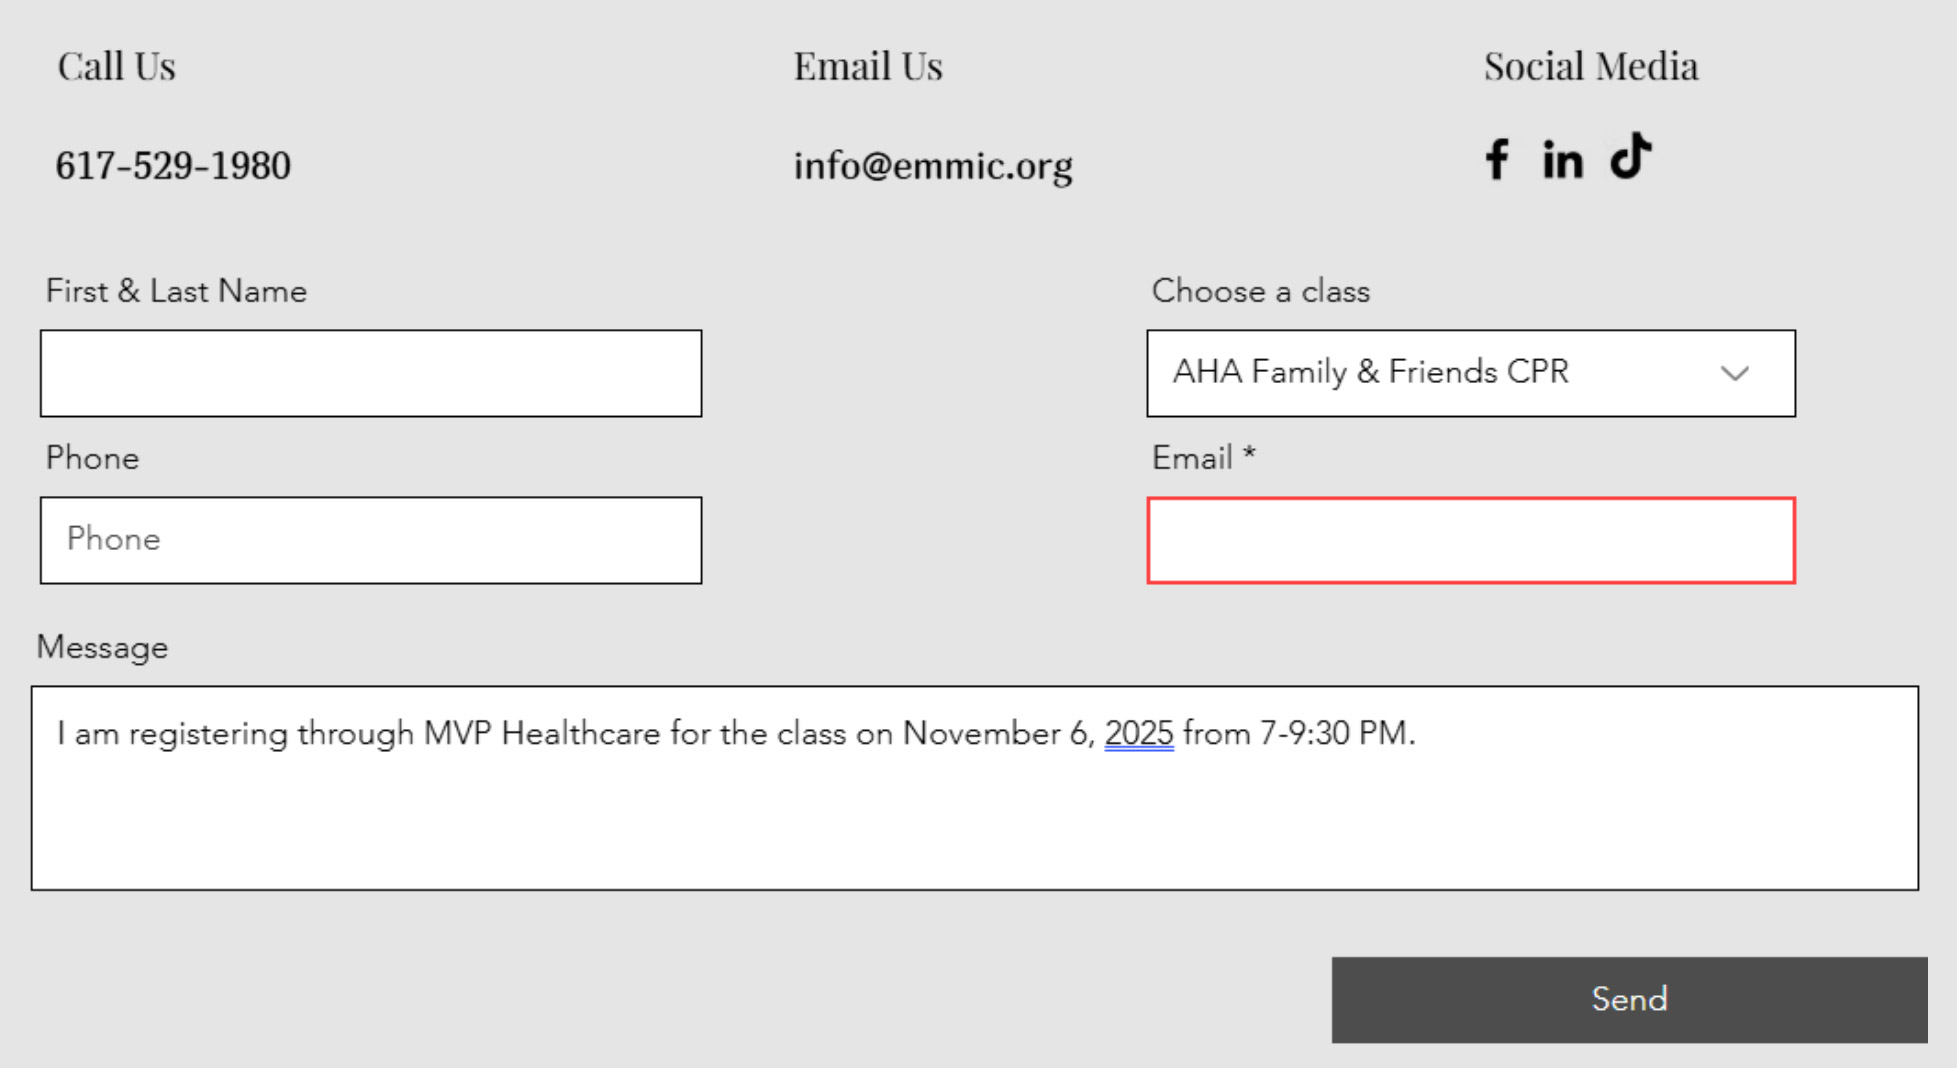Click the AHA Family & Friends CPR text
The image size is (1957, 1068).
click(1370, 372)
